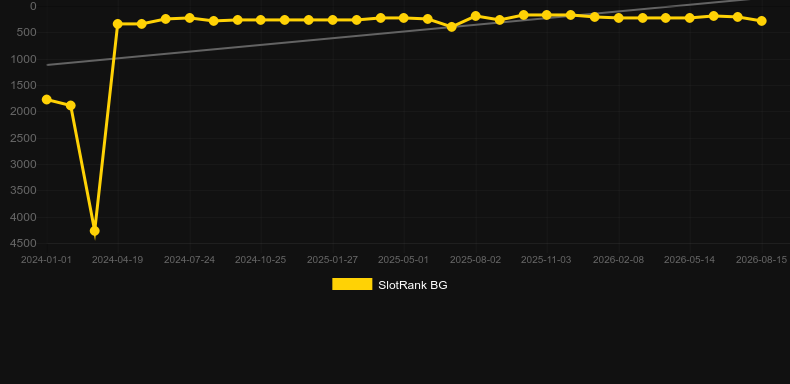Select the data point above 2026-05-14
Screen dimensions: 790x384
click(690, 18)
